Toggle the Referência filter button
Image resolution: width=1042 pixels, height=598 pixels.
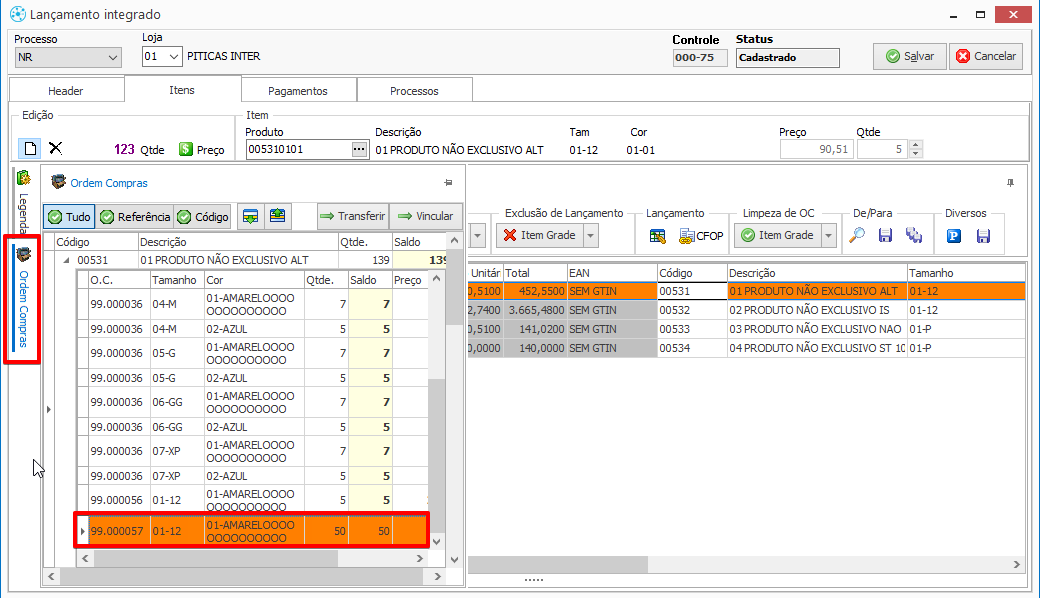point(135,216)
